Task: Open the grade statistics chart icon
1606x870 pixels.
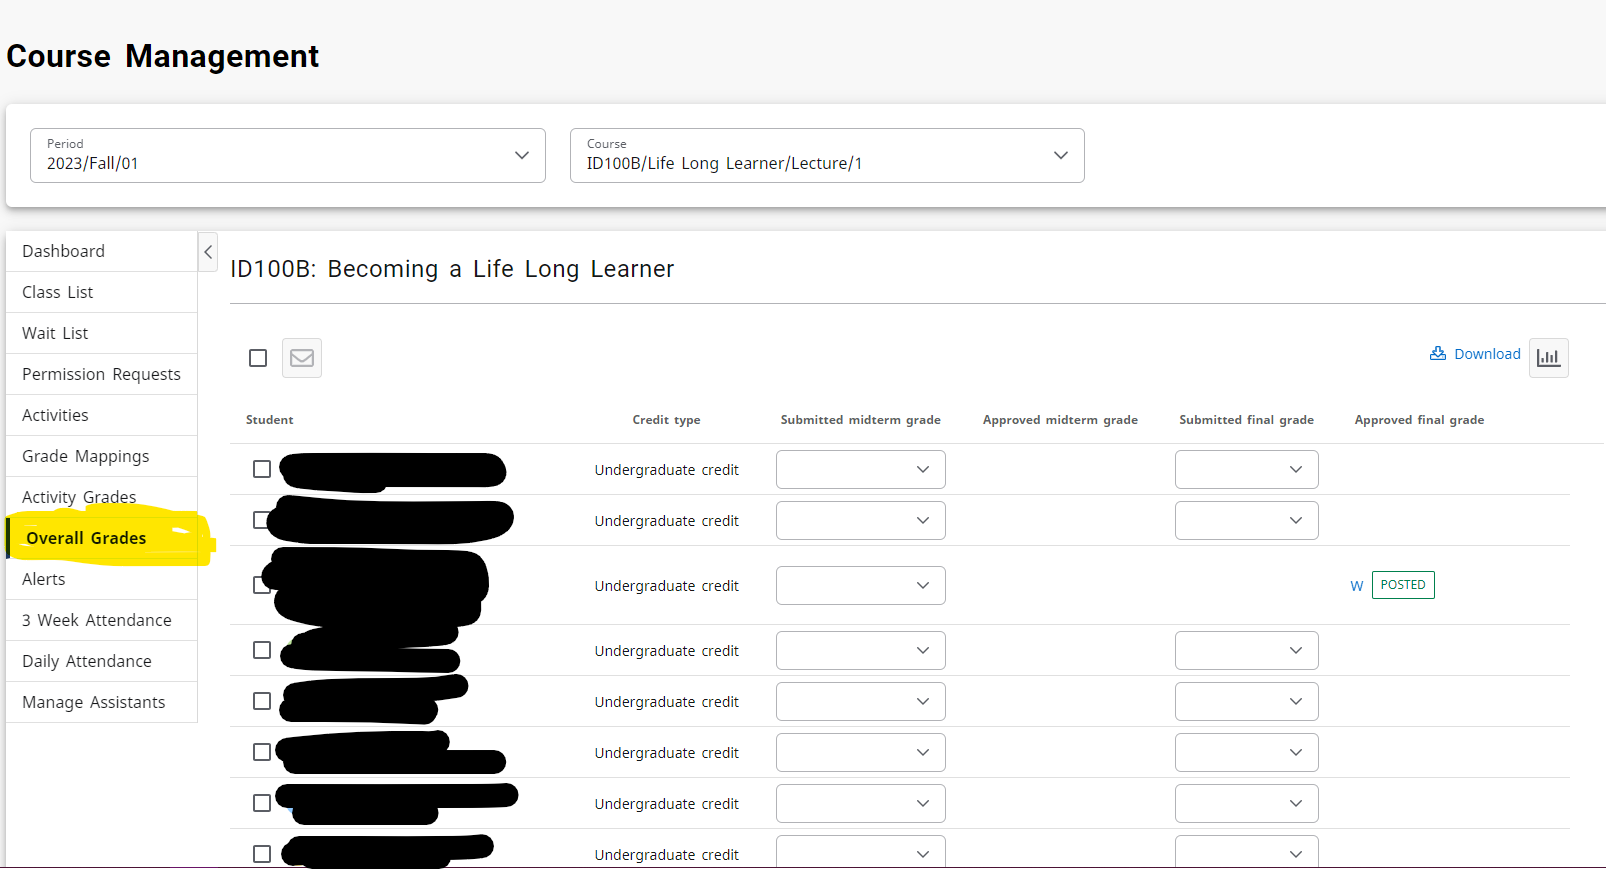Action: 1548,358
